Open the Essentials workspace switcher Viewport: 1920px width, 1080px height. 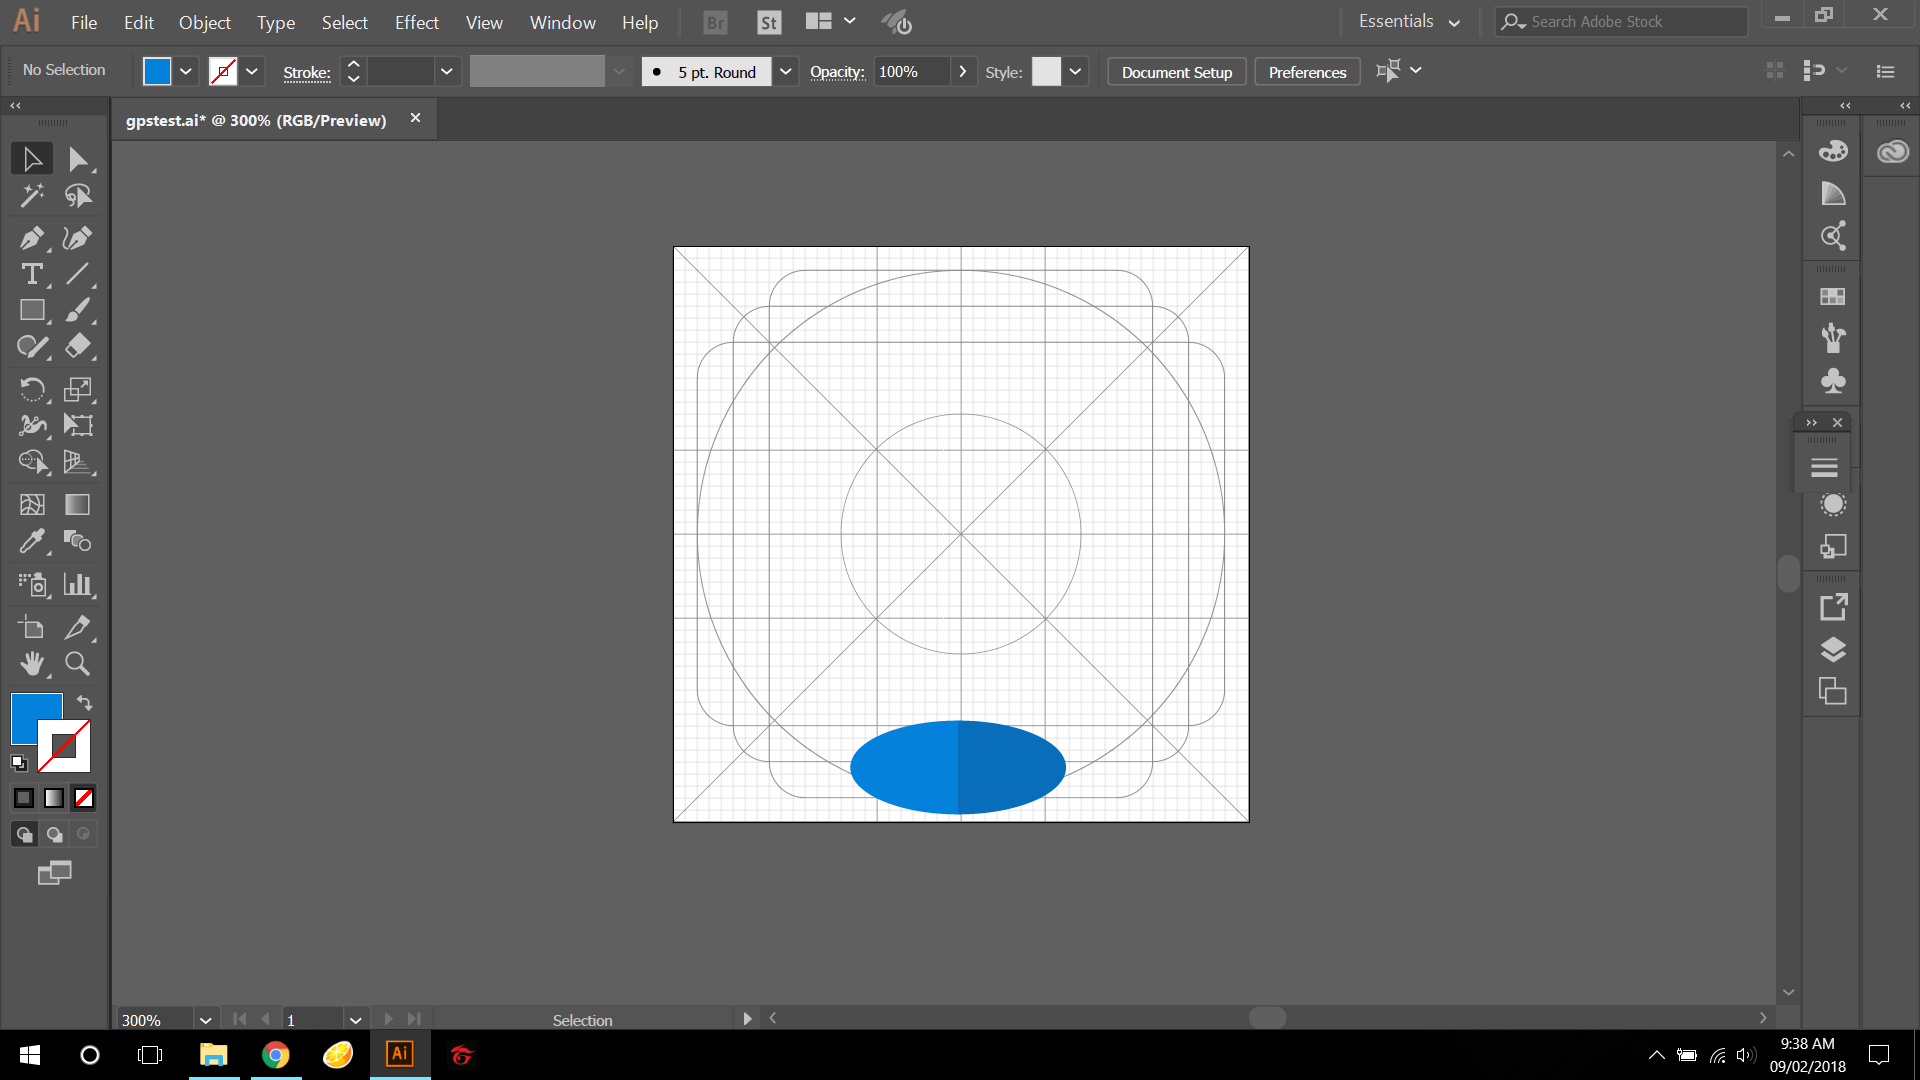point(1407,20)
